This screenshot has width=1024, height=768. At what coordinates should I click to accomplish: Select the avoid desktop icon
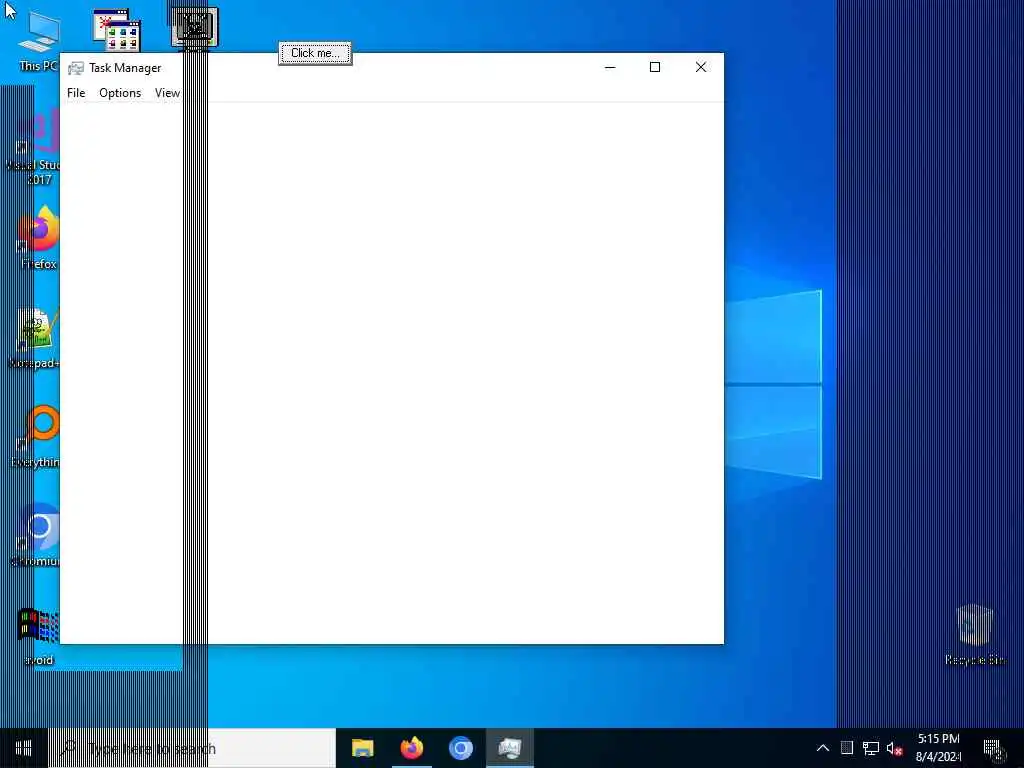pyautogui.click(x=38, y=636)
